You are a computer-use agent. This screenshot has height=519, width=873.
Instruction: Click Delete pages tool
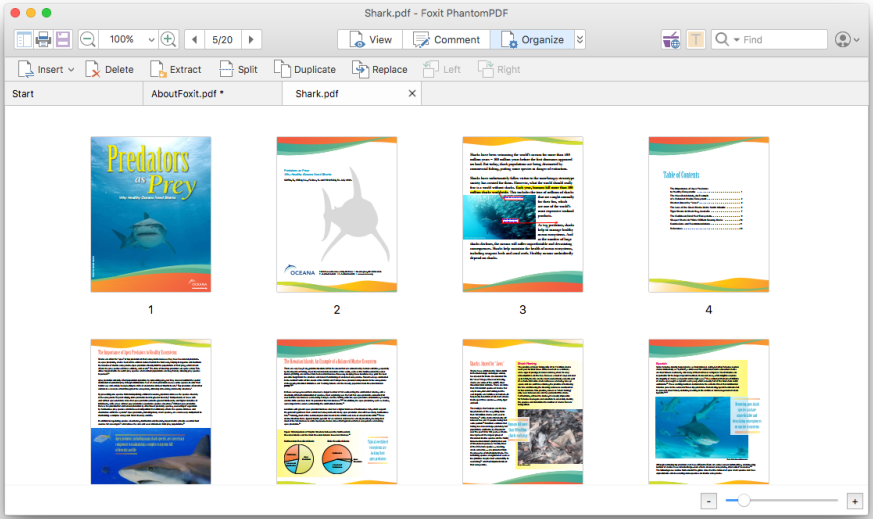(109, 70)
